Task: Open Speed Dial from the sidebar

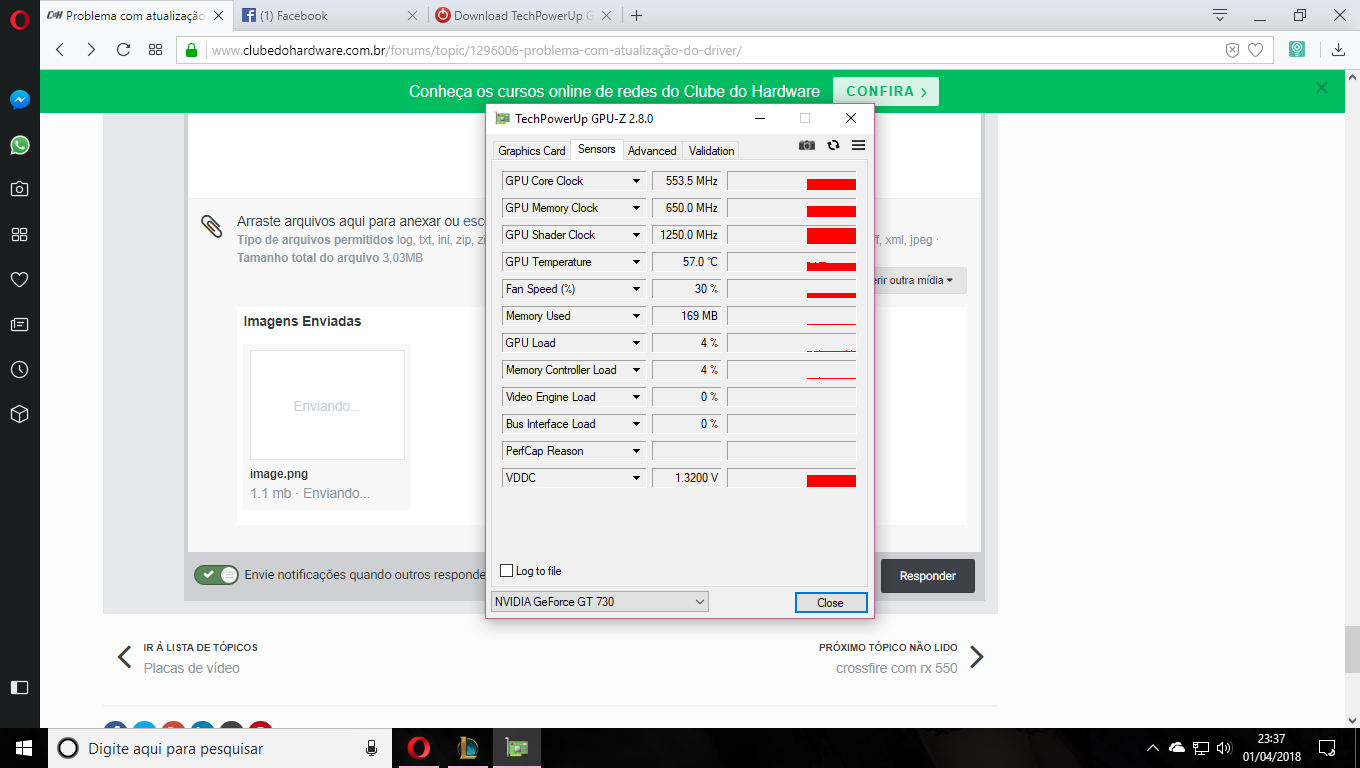Action: (19, 234)
